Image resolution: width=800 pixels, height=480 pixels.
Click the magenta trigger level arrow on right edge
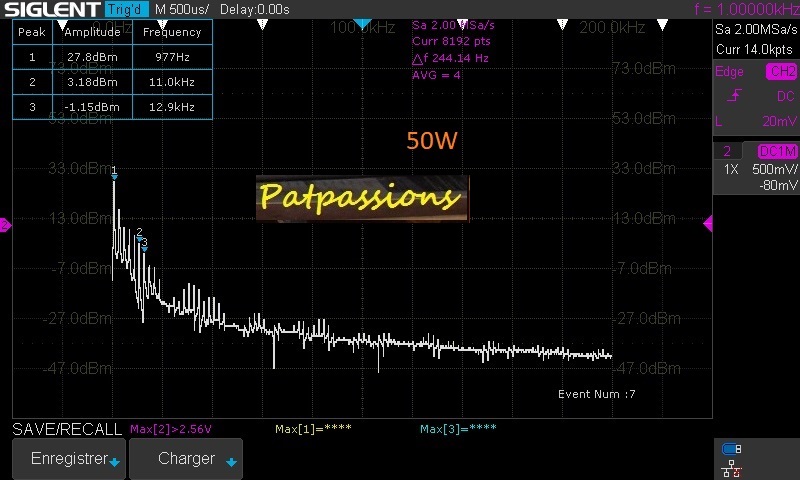(708, 224)
